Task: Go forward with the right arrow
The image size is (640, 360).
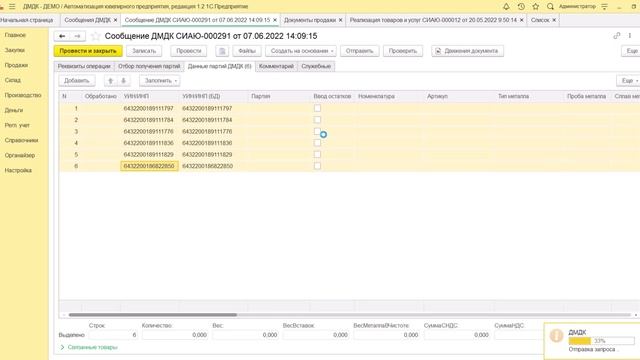Action: coord(77,36)
